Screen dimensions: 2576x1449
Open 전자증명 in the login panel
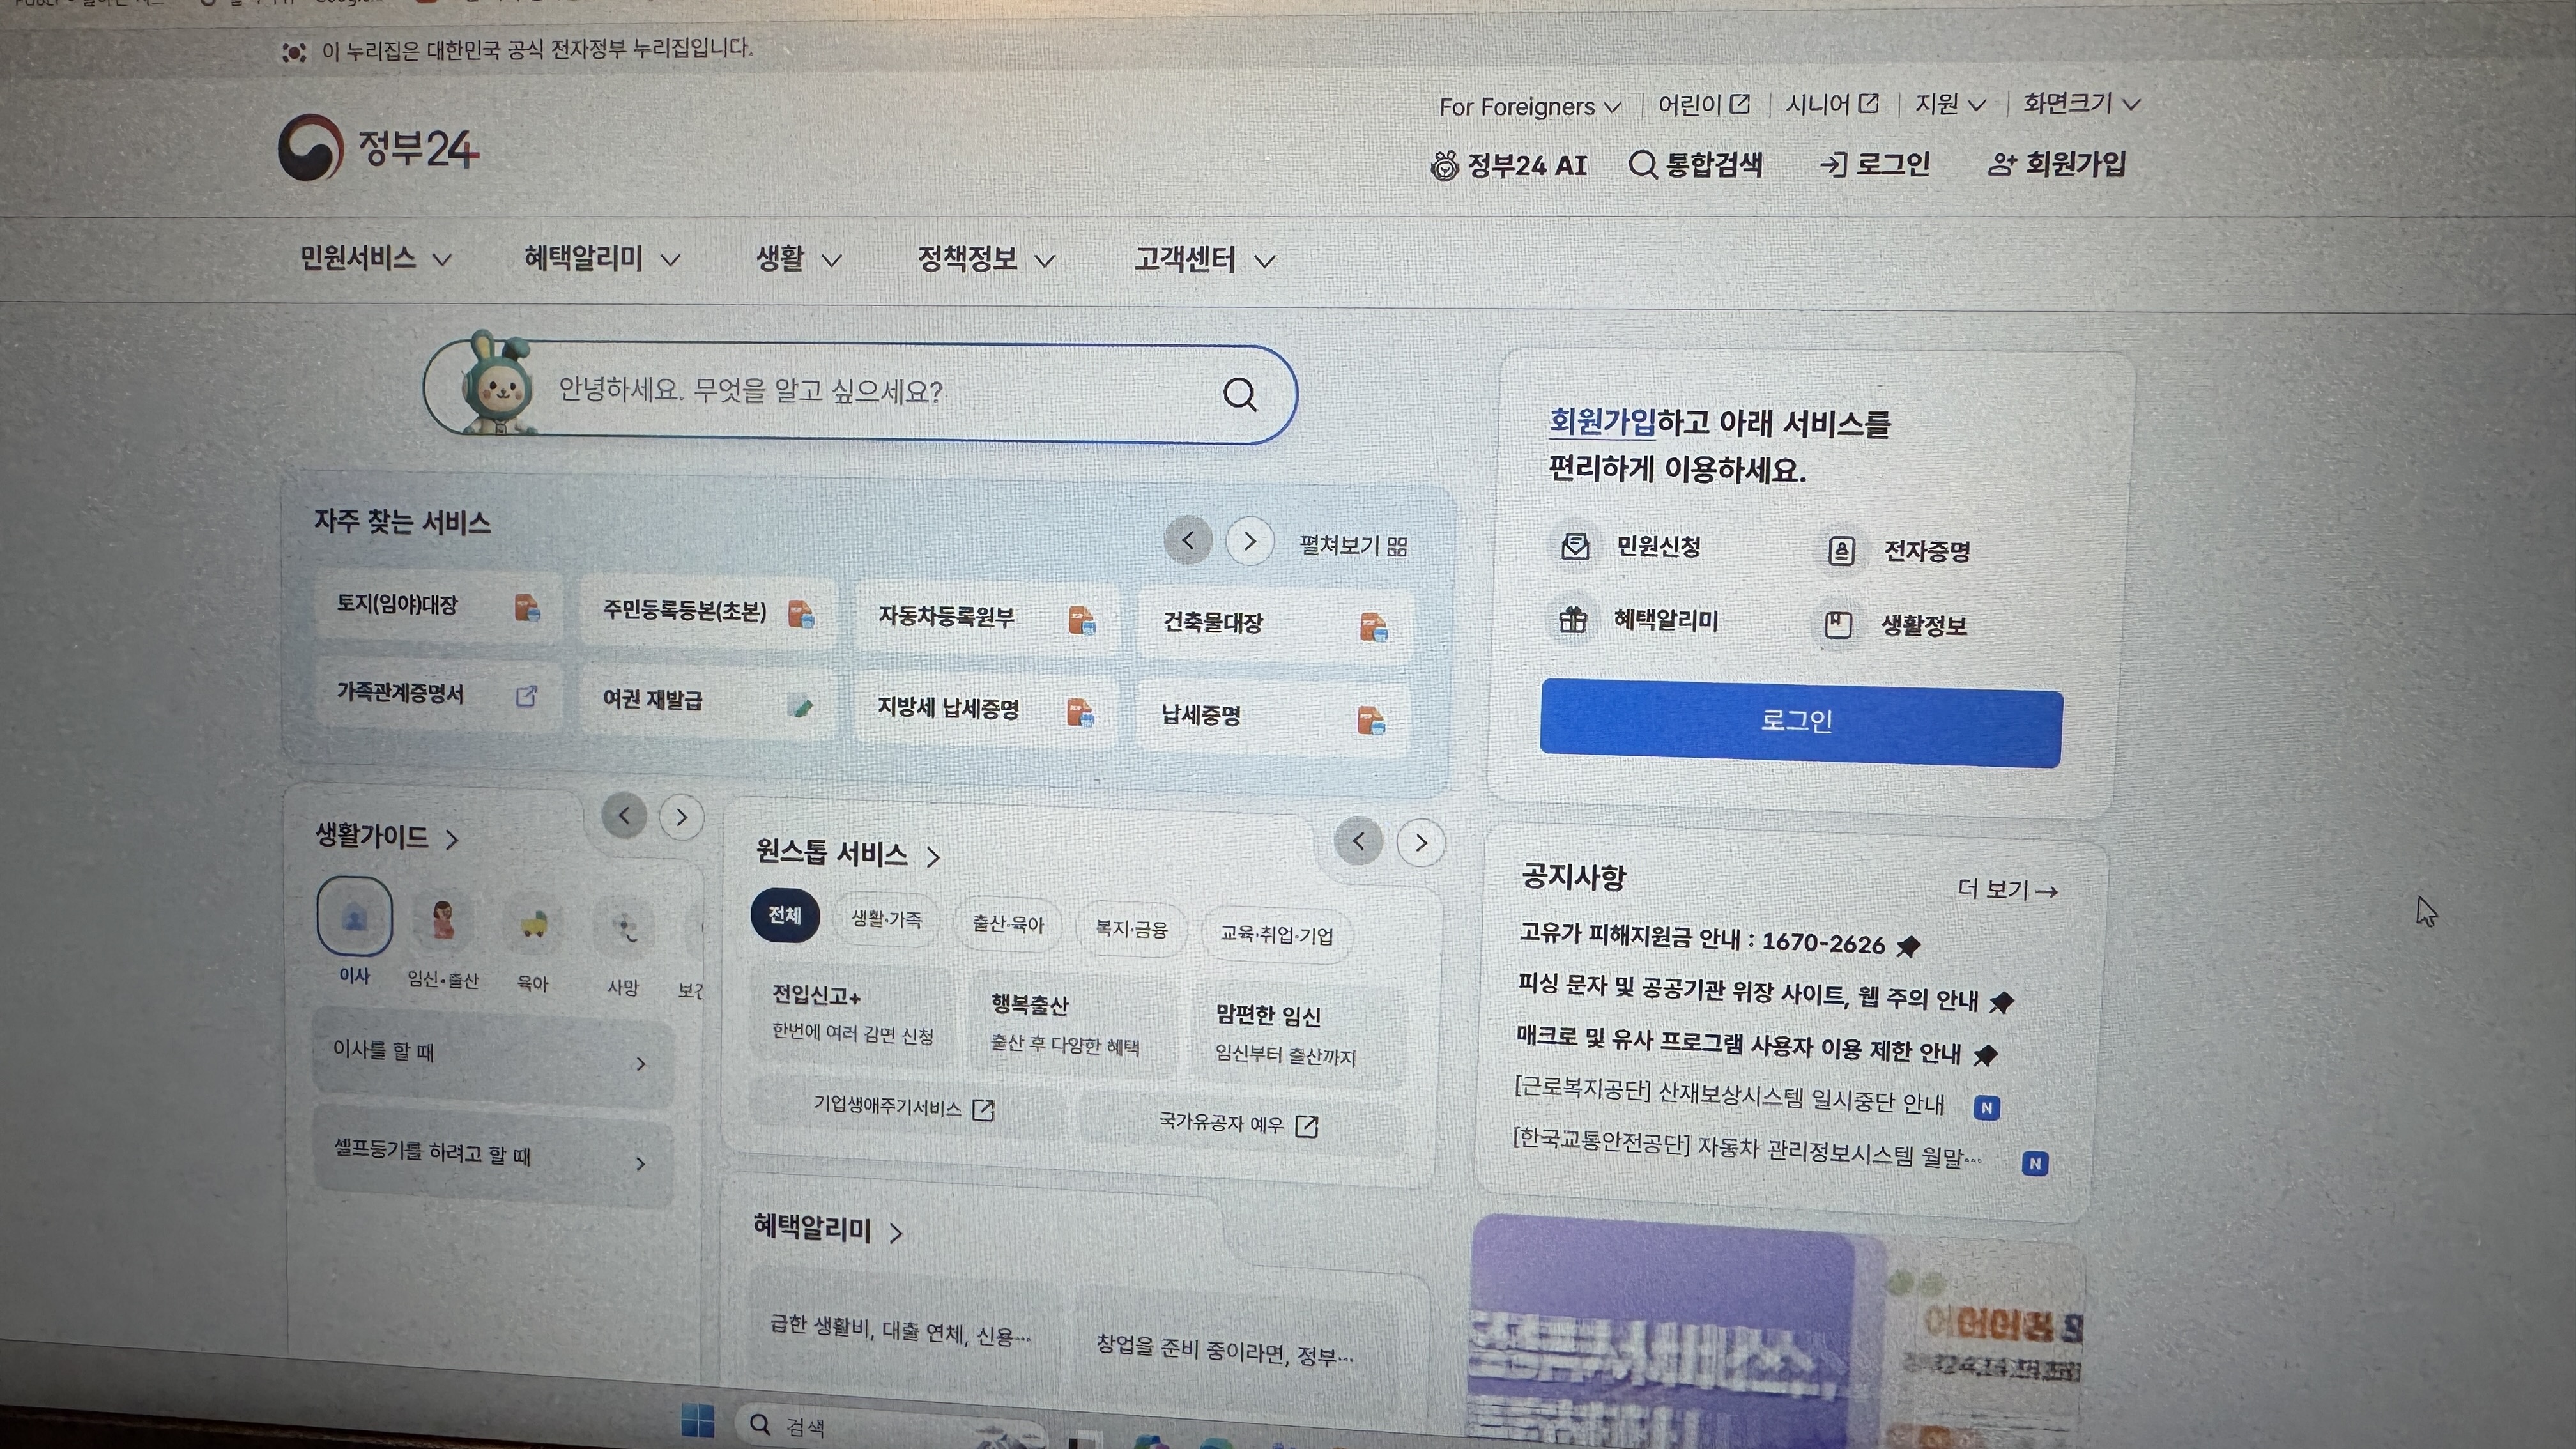pos(1897,550)
